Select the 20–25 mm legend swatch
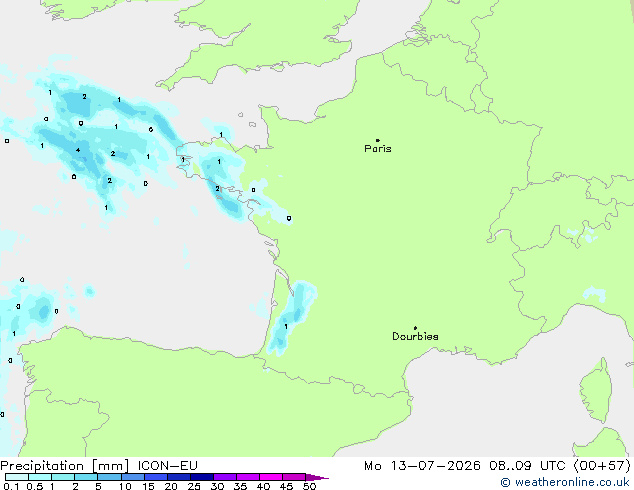This screenshot has height=490, width=634. [179, 477]
